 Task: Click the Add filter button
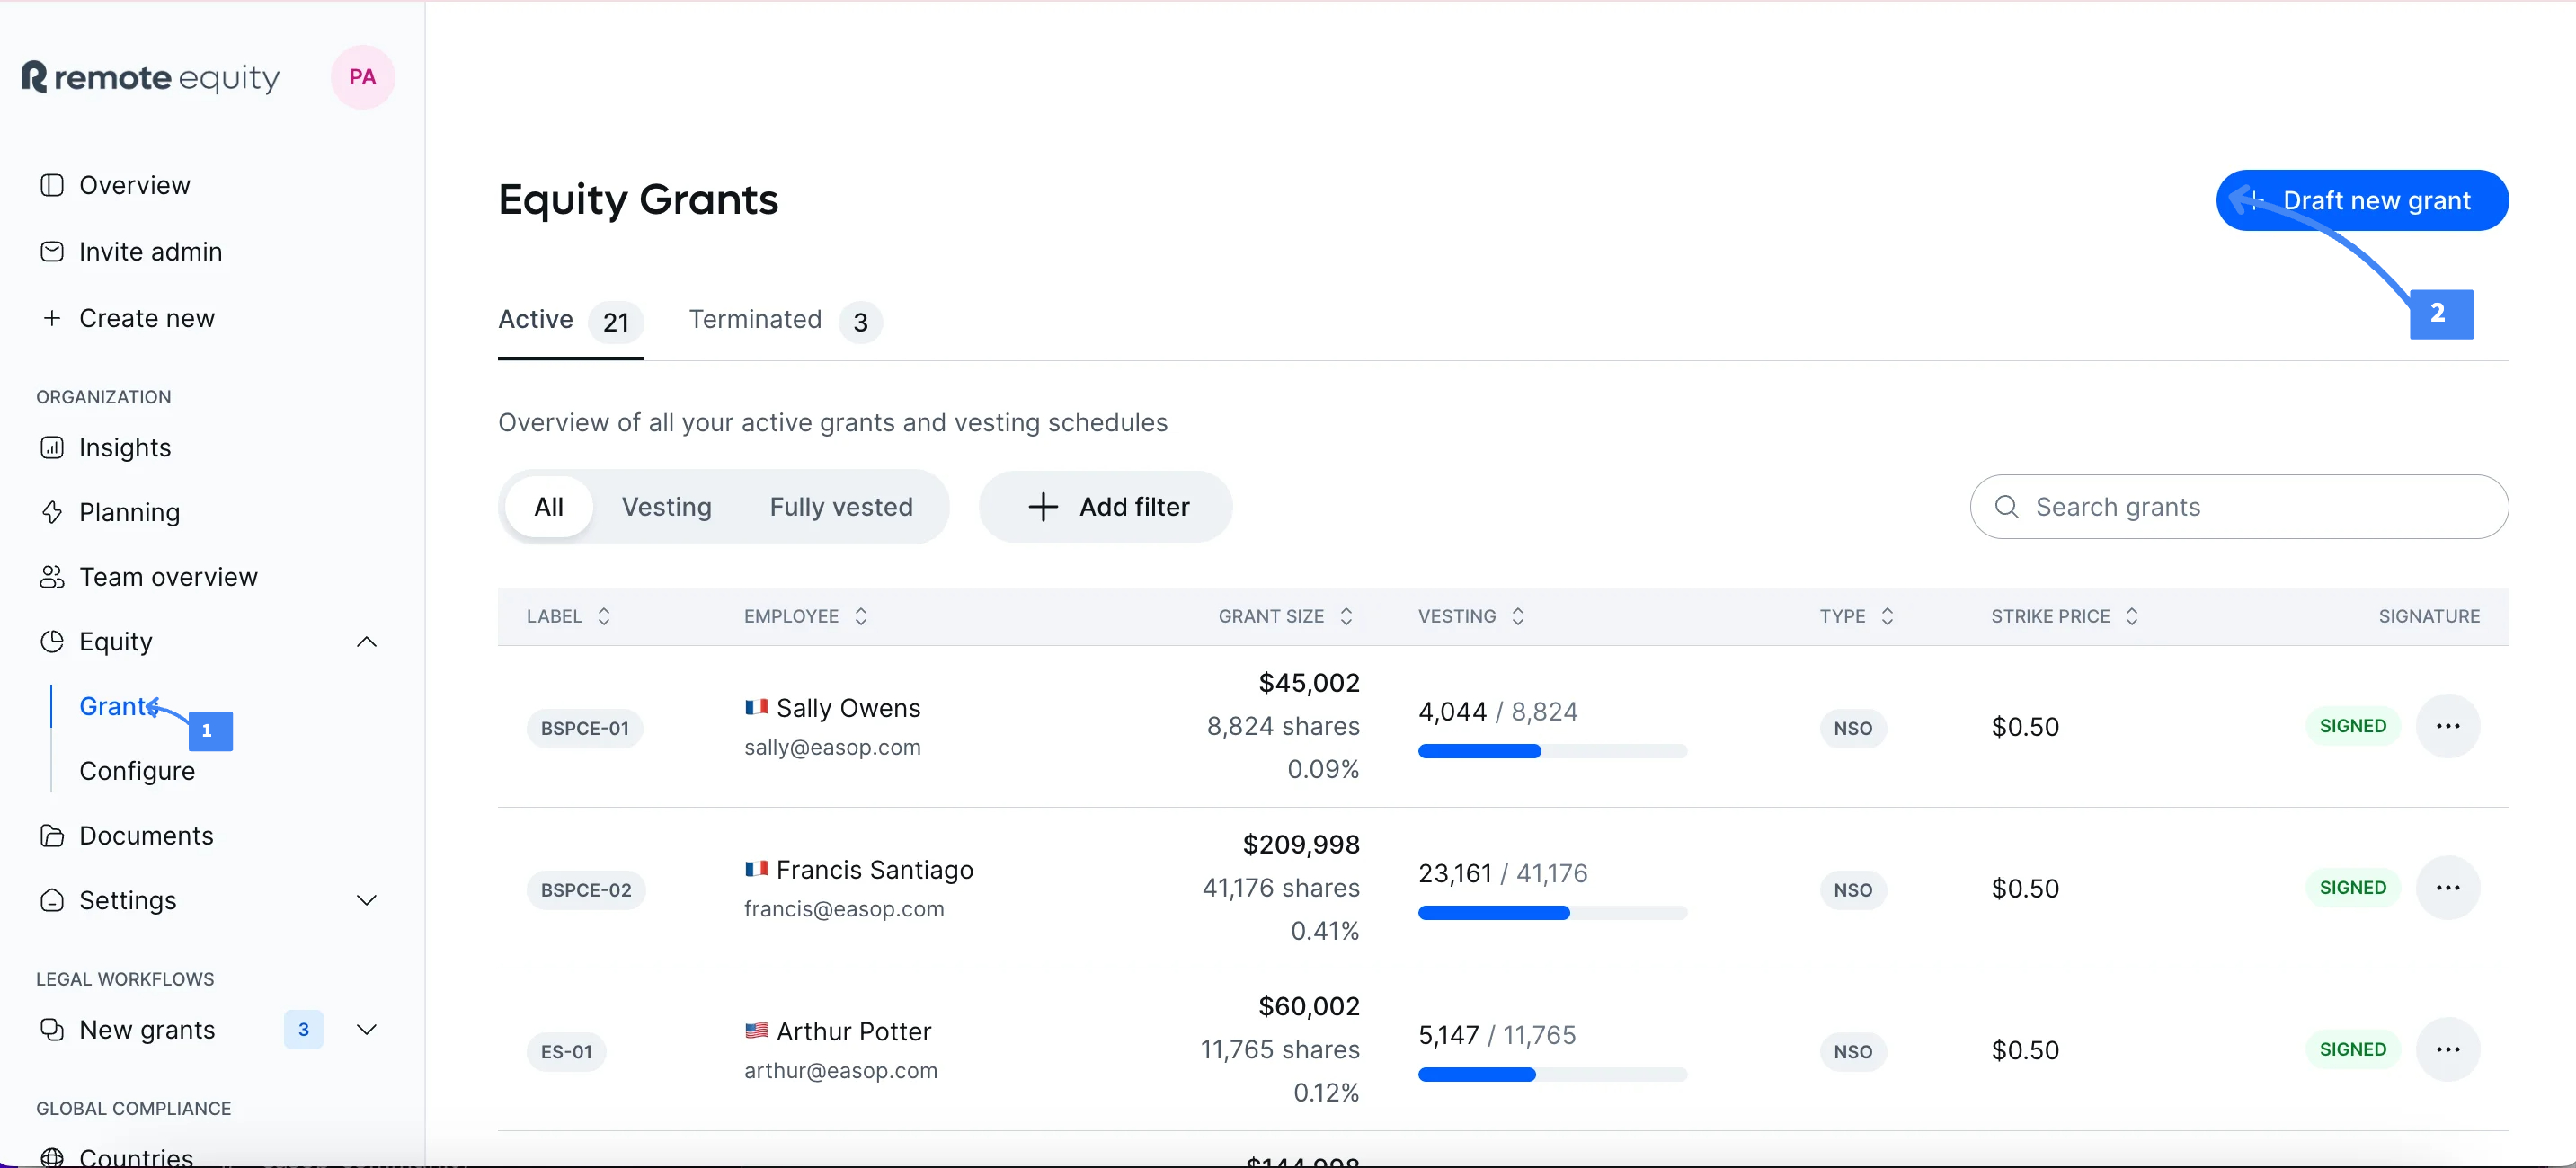pos(1106,508)
